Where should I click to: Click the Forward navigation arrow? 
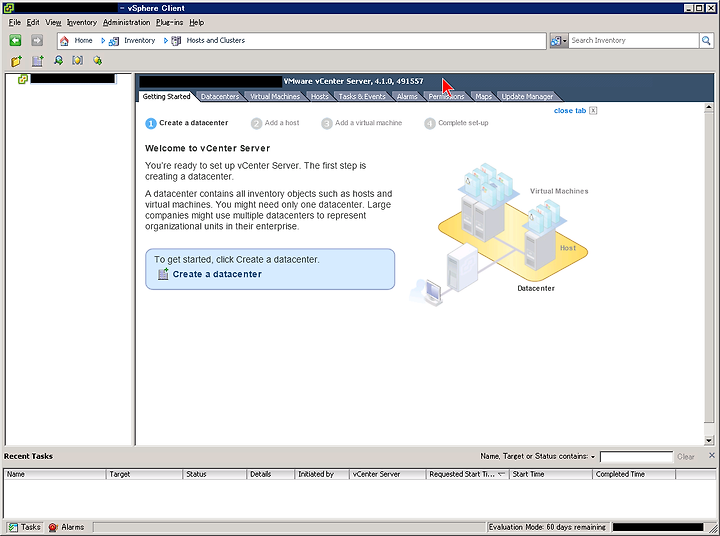37,40
